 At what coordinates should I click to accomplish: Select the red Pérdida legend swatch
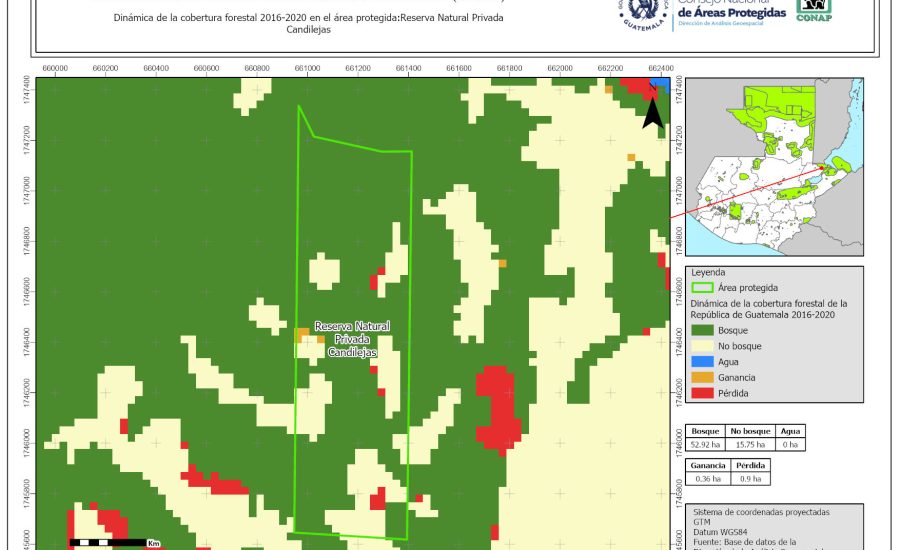[x=702, y=394]
